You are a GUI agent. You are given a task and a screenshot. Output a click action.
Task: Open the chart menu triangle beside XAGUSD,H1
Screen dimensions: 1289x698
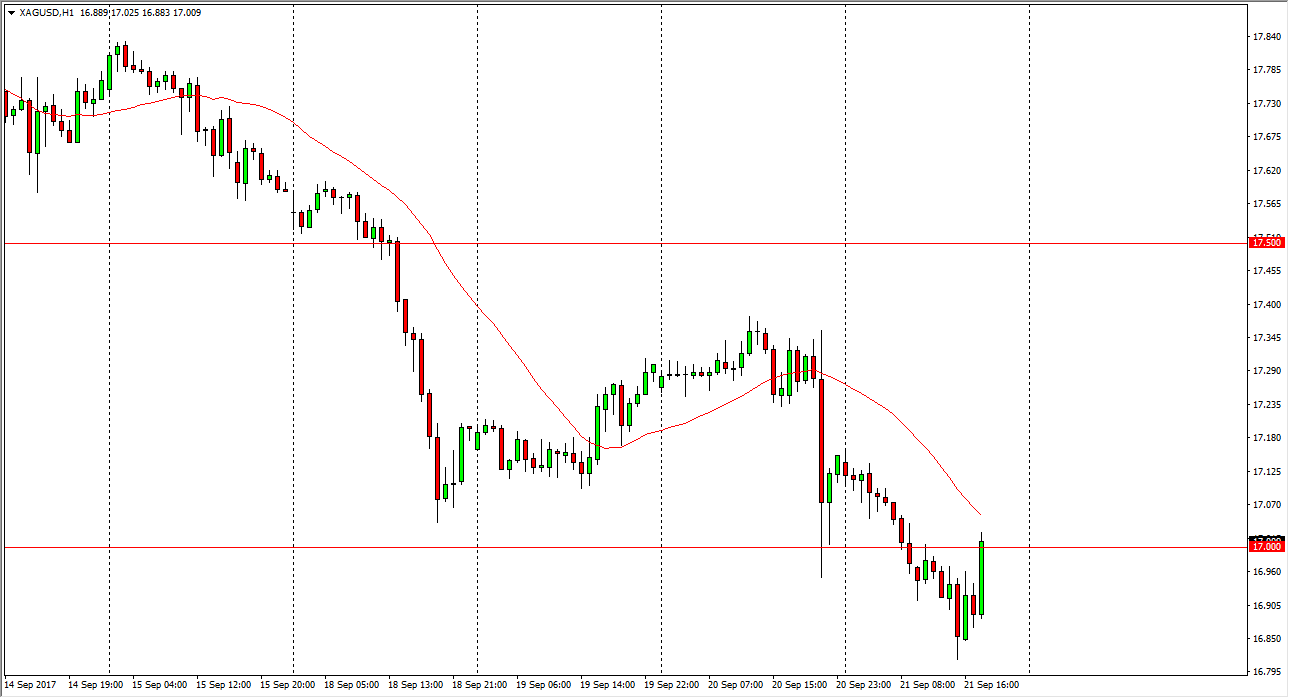coord(11,13)
